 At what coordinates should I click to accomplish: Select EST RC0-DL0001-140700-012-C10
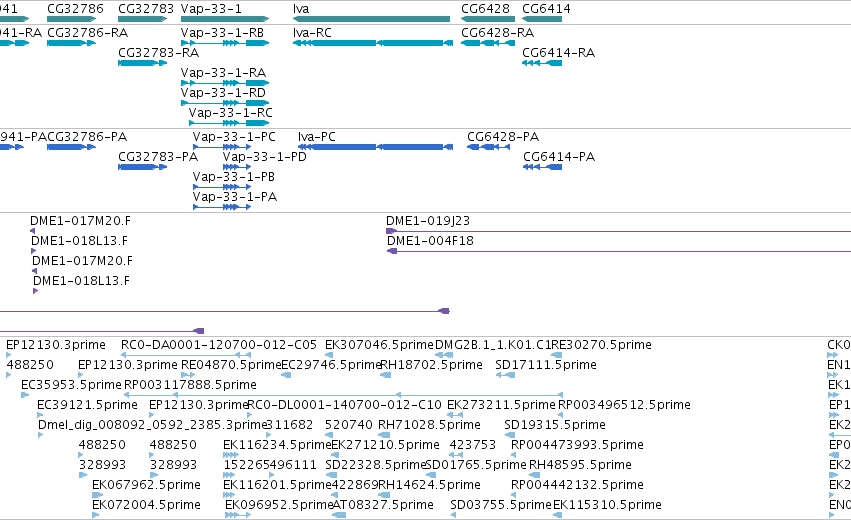tap(345, 405)
